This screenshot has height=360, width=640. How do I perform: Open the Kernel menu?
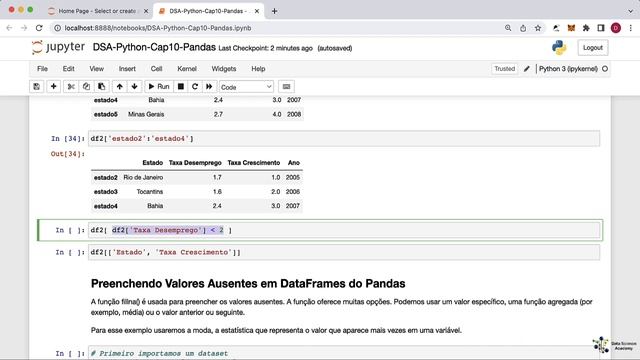187,69
